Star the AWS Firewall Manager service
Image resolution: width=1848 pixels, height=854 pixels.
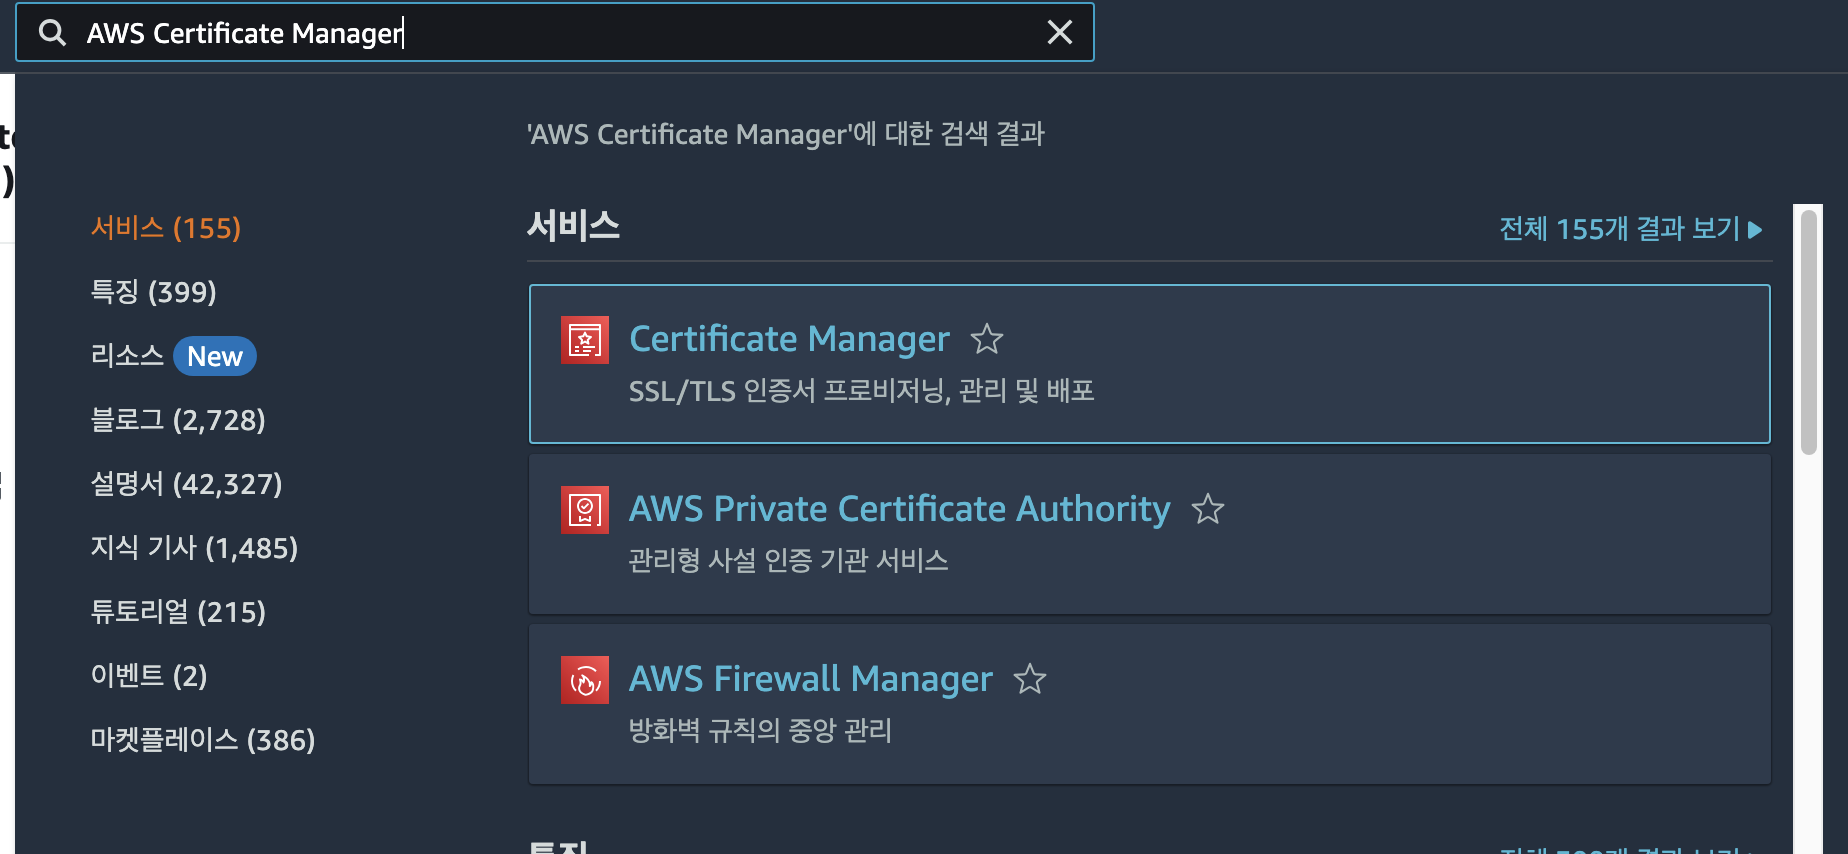(x=1030, y=679)
